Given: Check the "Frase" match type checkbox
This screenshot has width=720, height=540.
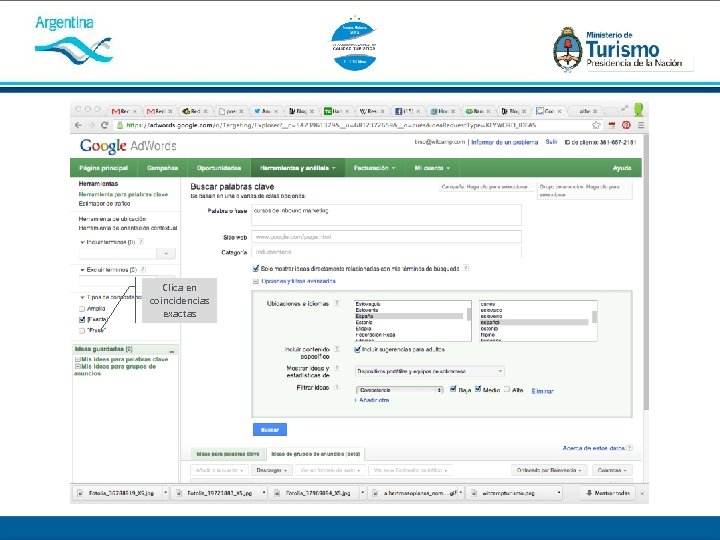Looking at the screenshot, I should pos(82,330).
